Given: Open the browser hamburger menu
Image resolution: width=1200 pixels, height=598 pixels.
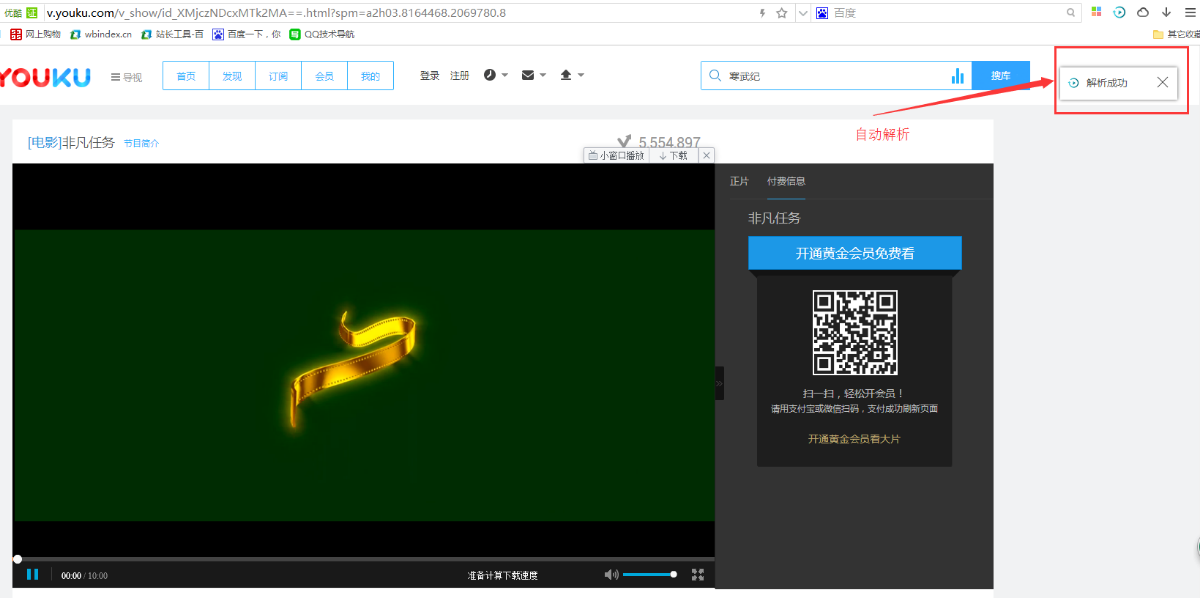Looking at the screenshot, I should (1189, 12).
